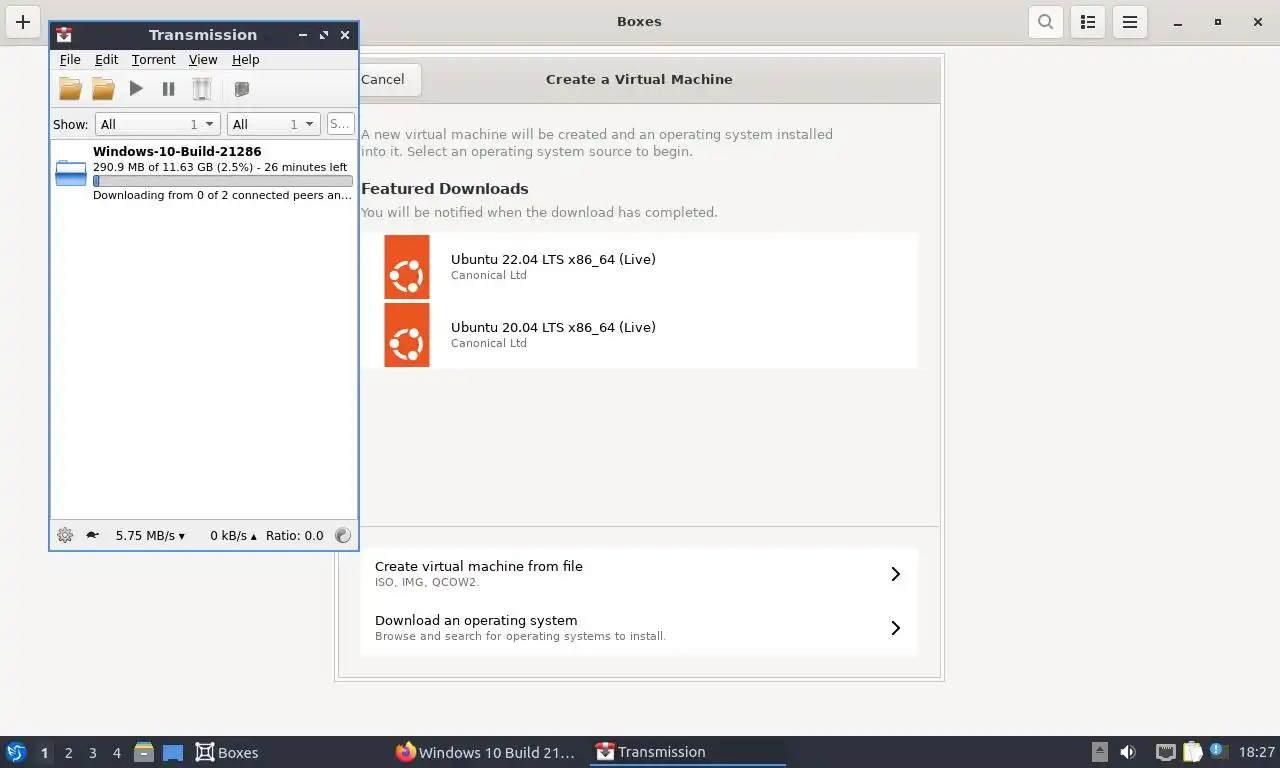The image size is (1280, 768).
Task: Open the first Show filter dropdown
Action: pos(157,124)
